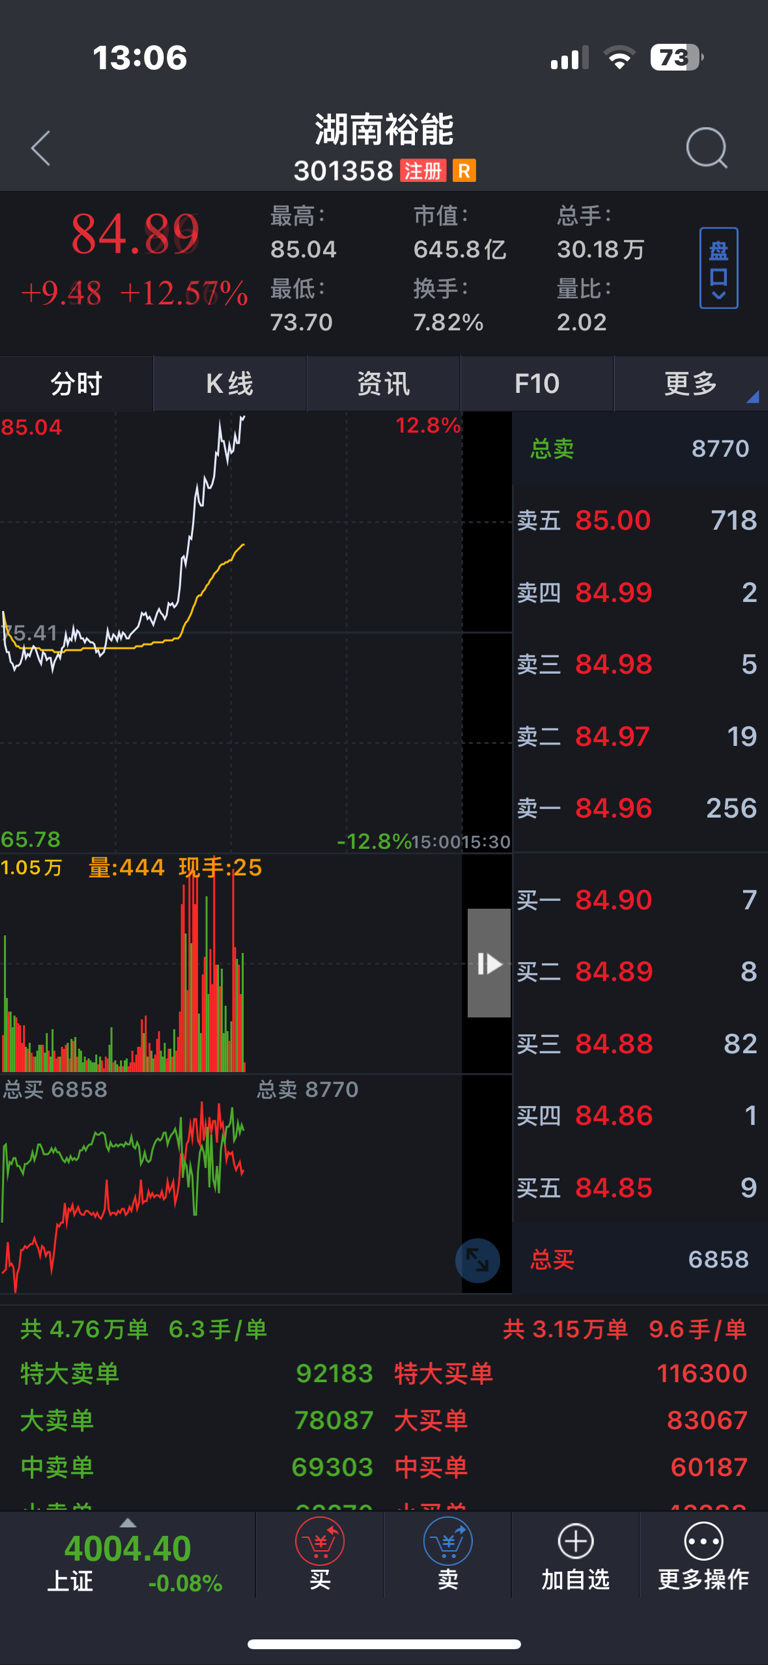Tap the orange R badge
769x1665 pixels.
pyautogui.click(x=464, y=171)
